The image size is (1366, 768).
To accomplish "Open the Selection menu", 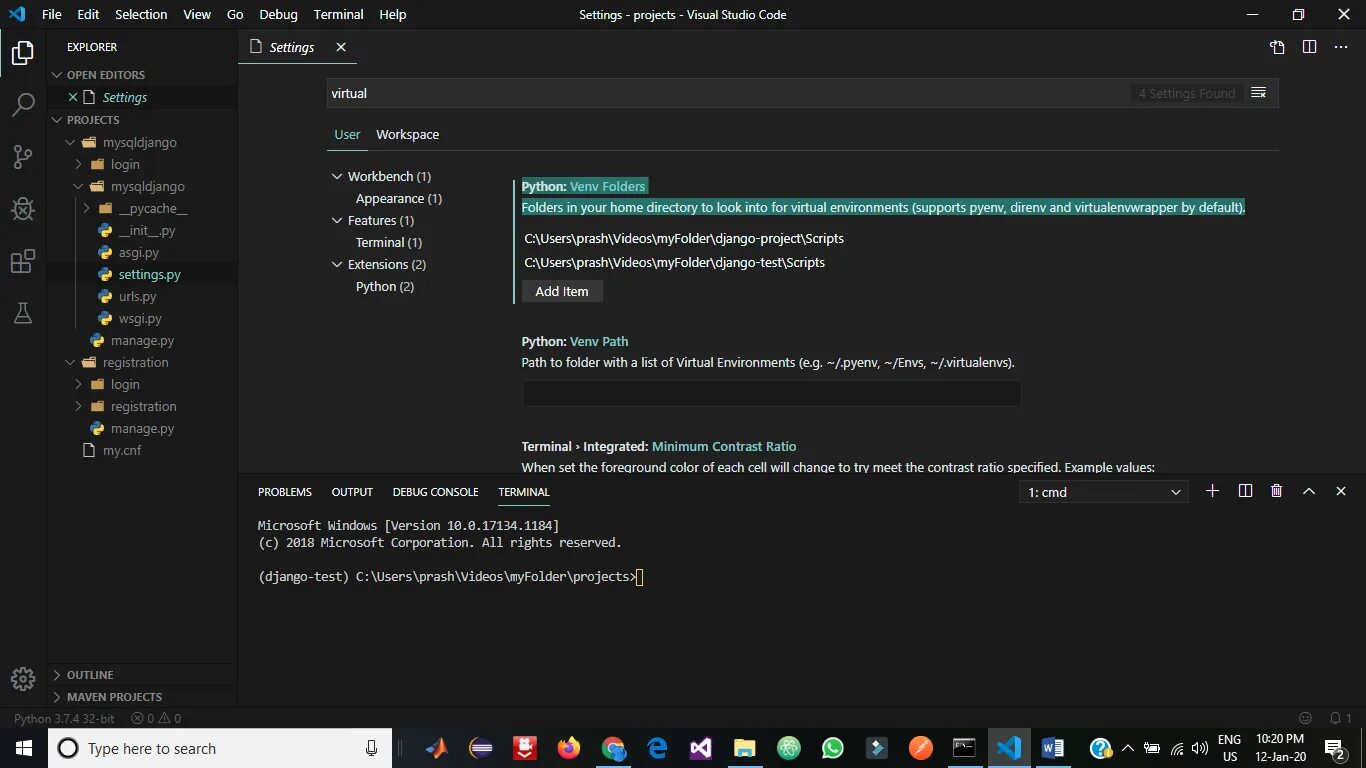I will pyautogui.click(x=141, y=14).
